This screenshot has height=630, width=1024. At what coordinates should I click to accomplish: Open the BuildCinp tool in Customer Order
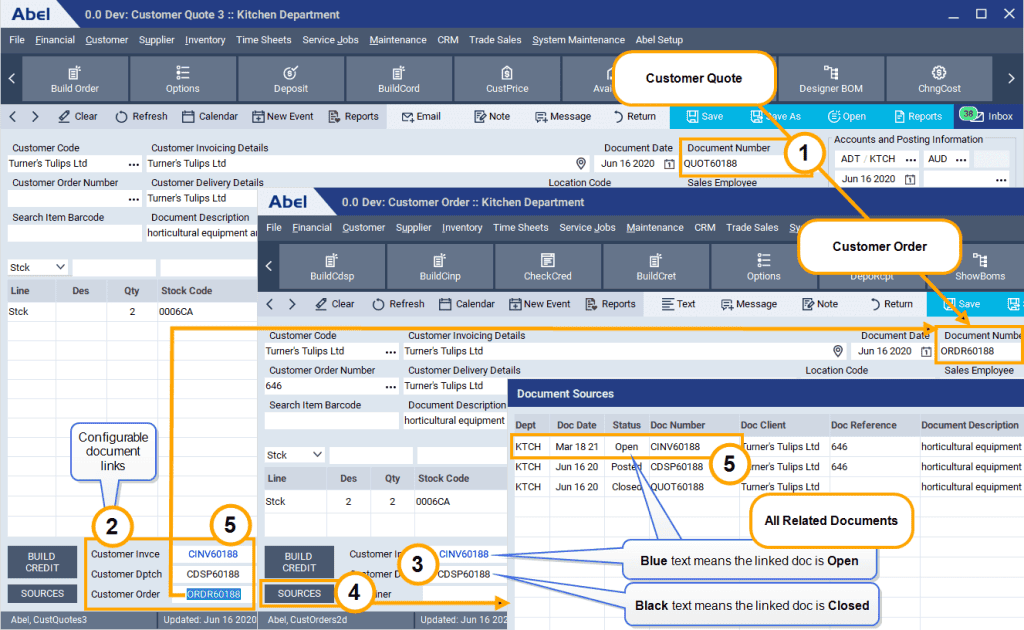(x=440, y=266)
